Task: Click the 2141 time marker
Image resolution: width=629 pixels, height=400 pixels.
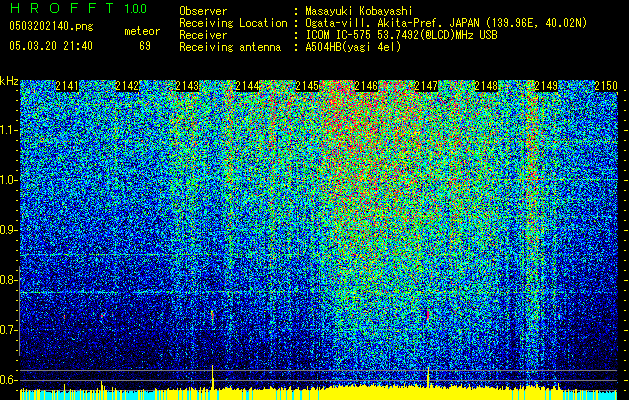Action: coord(67,85)
